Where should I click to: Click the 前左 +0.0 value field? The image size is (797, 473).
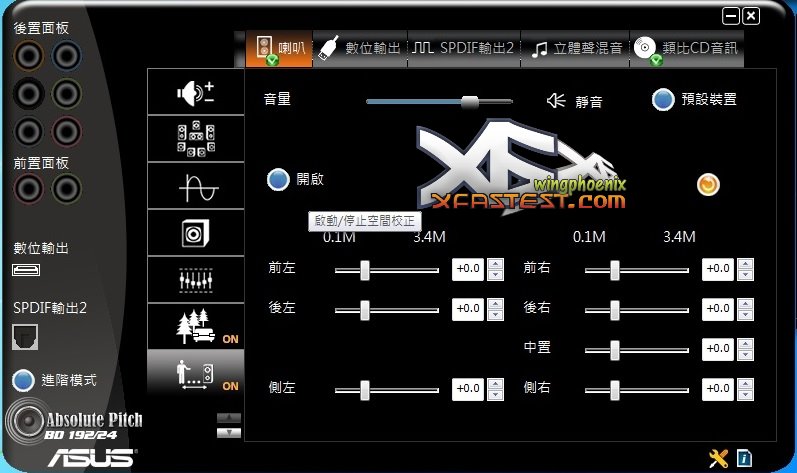click(x=468, y=269)
